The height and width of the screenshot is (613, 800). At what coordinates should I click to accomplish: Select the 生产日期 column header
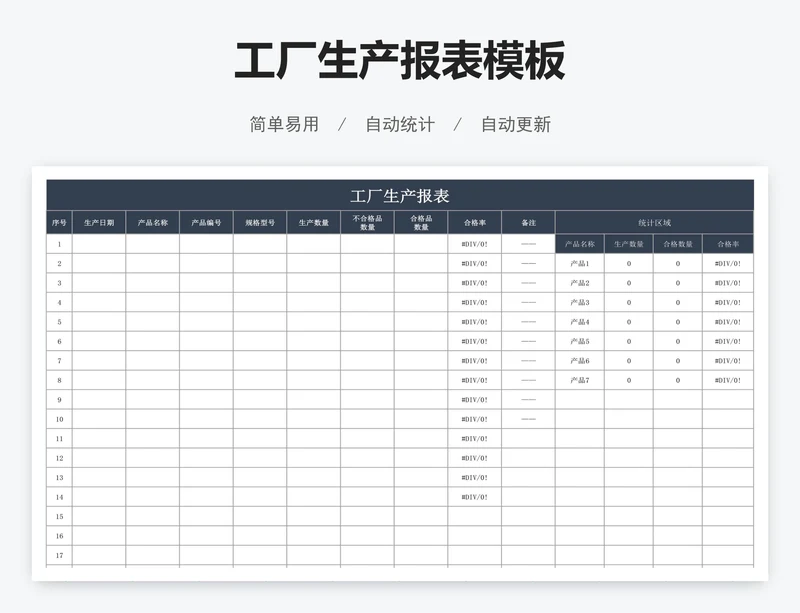(99, 223)
